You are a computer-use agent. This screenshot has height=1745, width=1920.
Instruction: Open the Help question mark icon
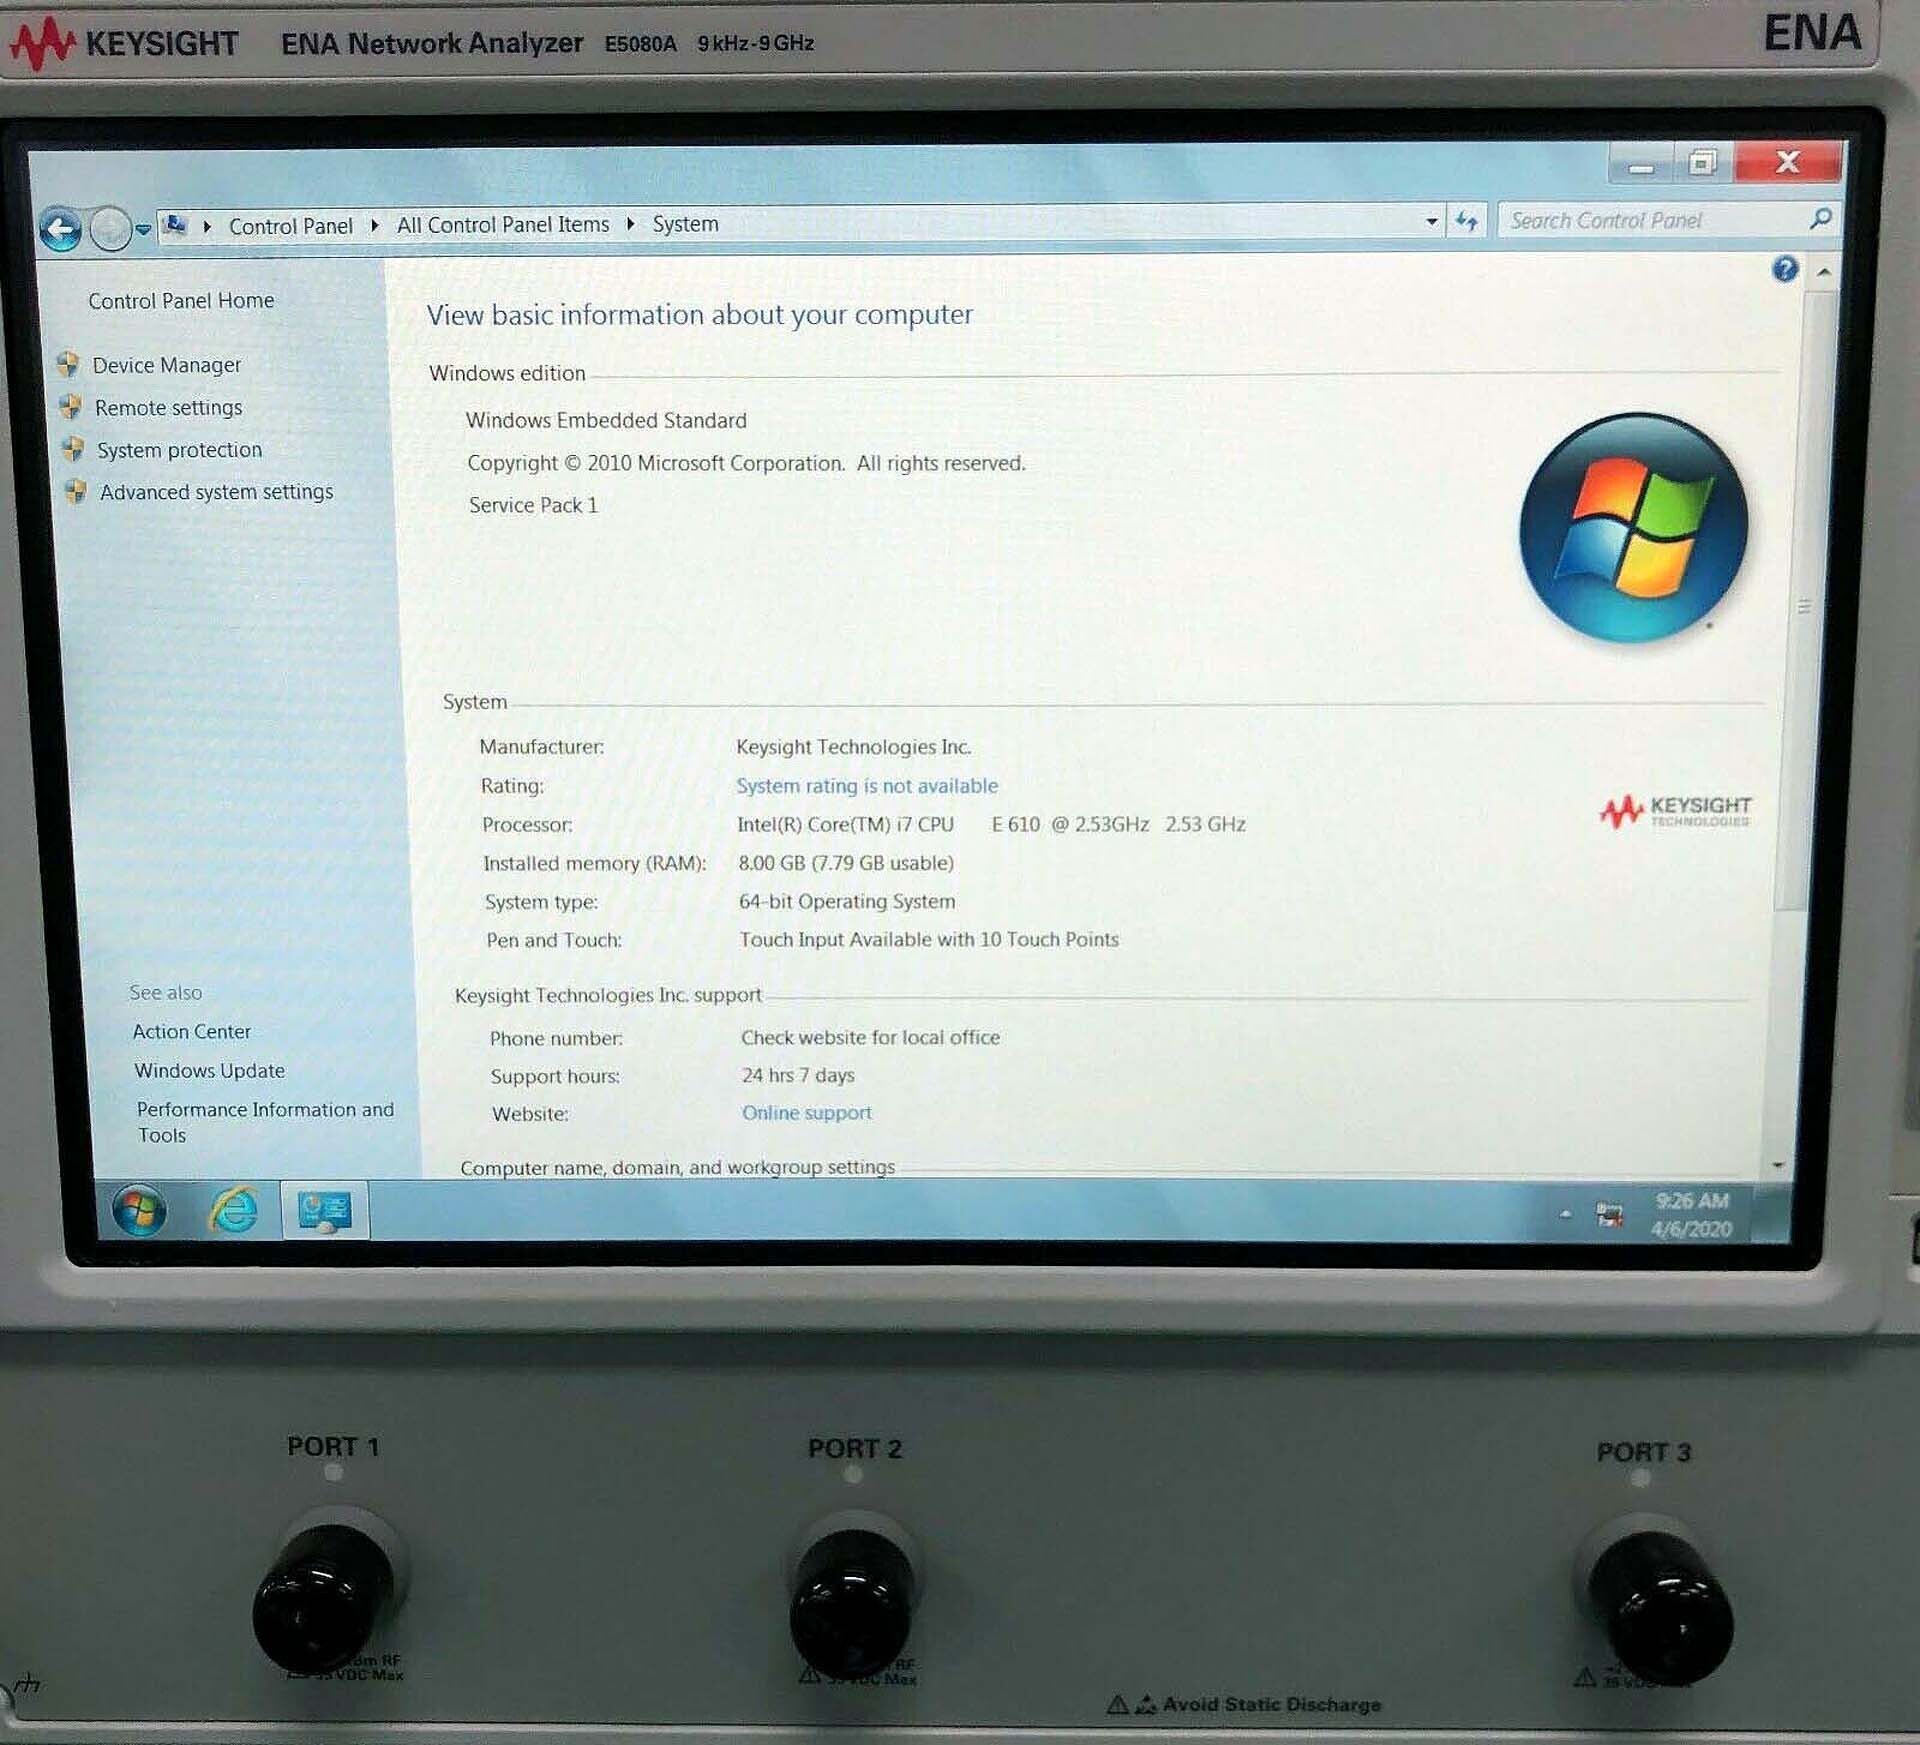1785,268
